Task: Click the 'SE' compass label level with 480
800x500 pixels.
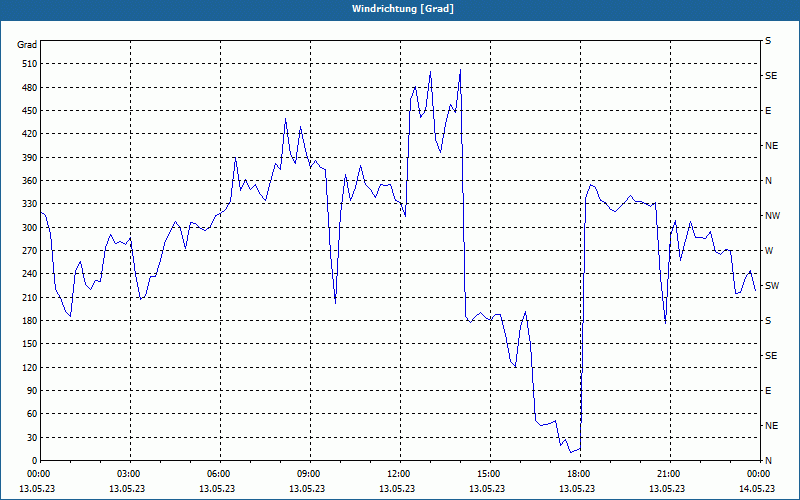Action: click(x=771, y=76)
